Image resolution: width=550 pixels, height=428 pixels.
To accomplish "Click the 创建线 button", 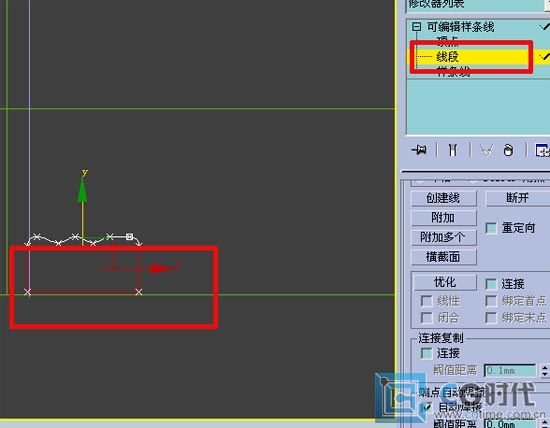I will [x=444, y=198].
